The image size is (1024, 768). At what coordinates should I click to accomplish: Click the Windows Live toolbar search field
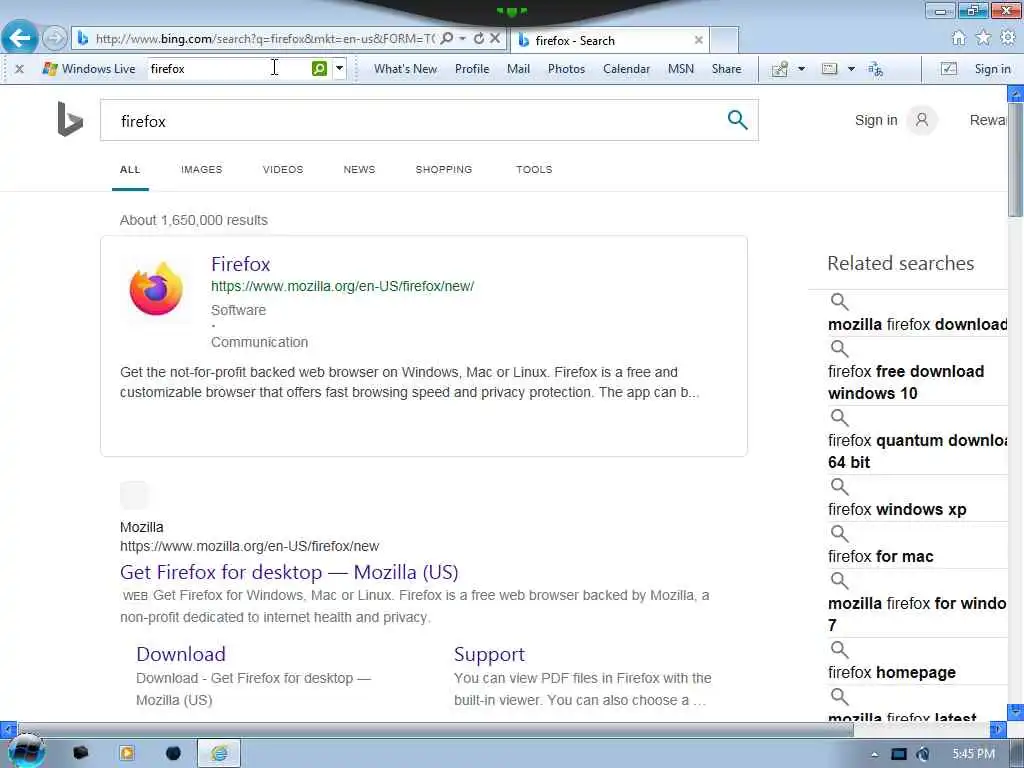click(229, 69)
